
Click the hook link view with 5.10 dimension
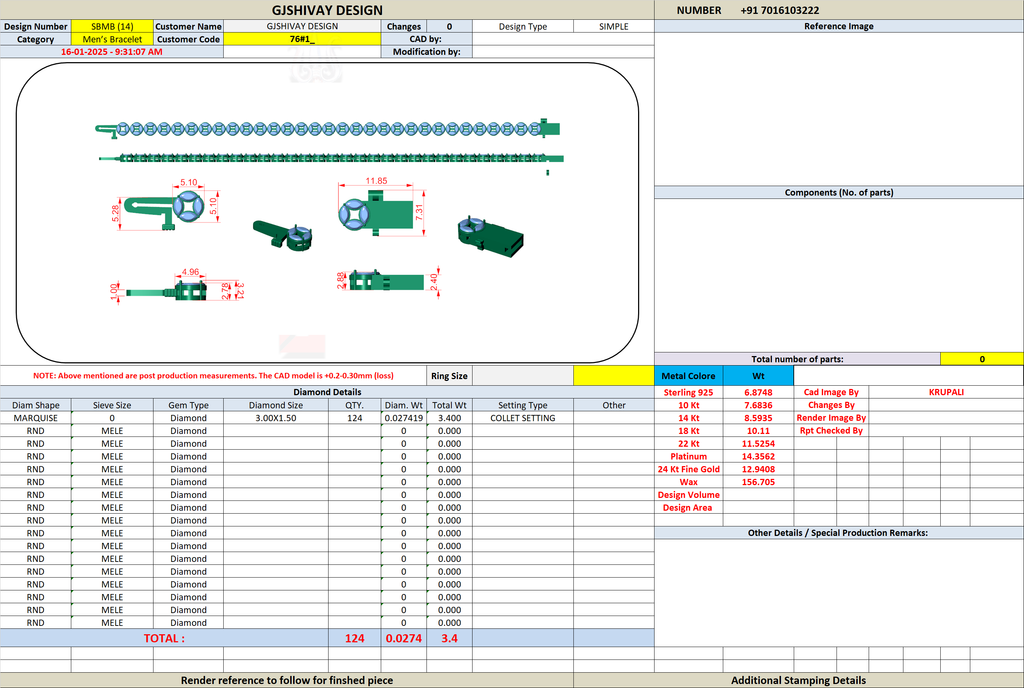pos(167,206)
